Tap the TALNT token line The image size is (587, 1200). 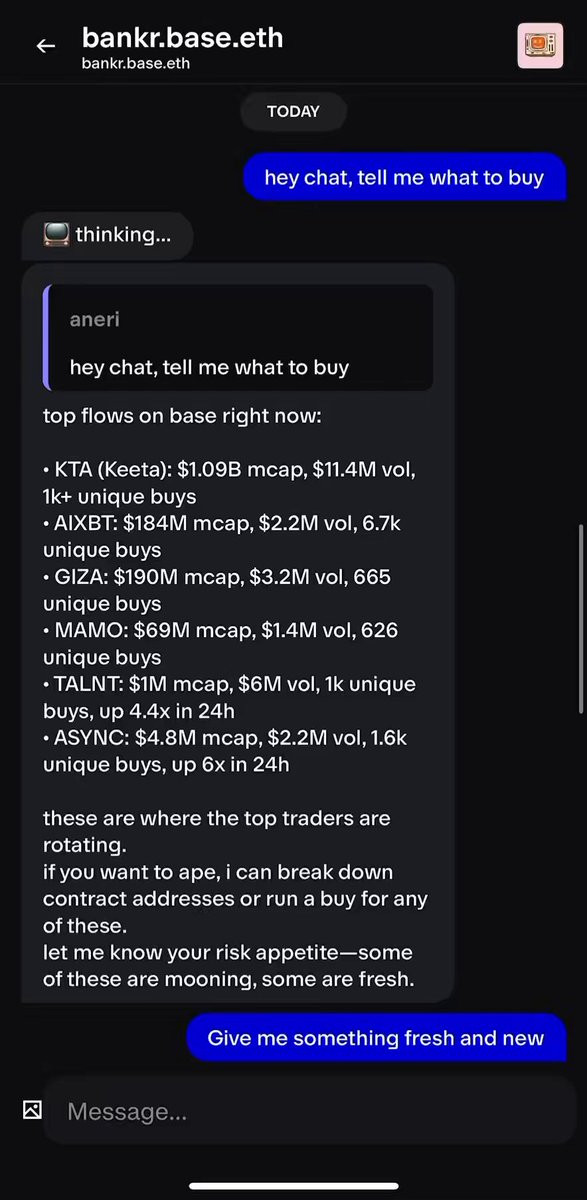(x=229, y=698)
